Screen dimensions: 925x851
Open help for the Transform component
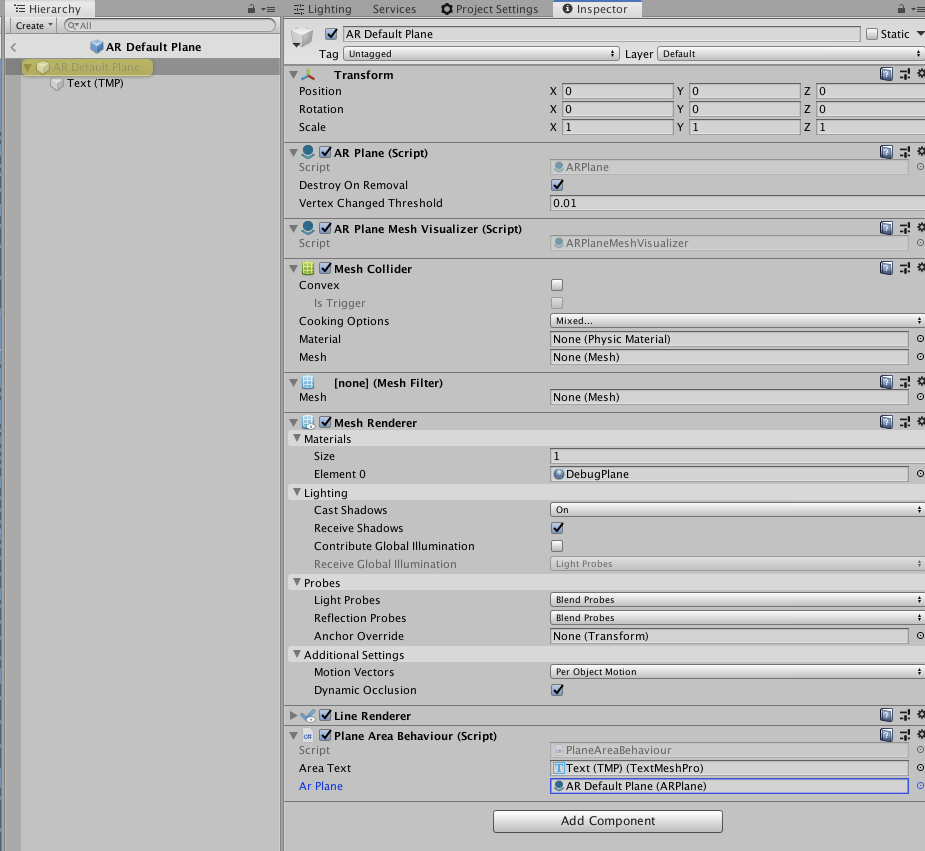886,74
